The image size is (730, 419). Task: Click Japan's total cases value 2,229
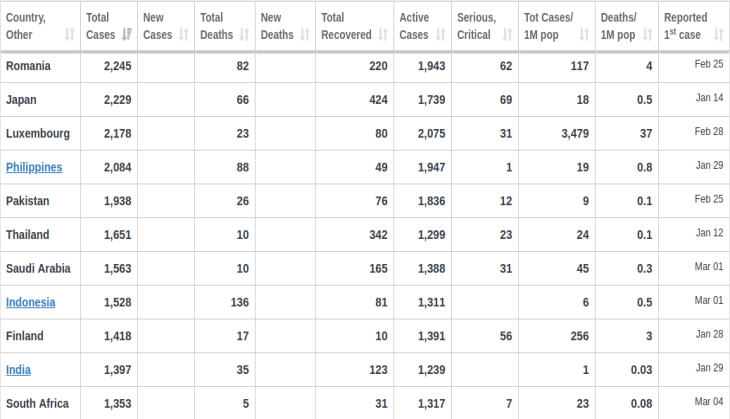(116, 99)
